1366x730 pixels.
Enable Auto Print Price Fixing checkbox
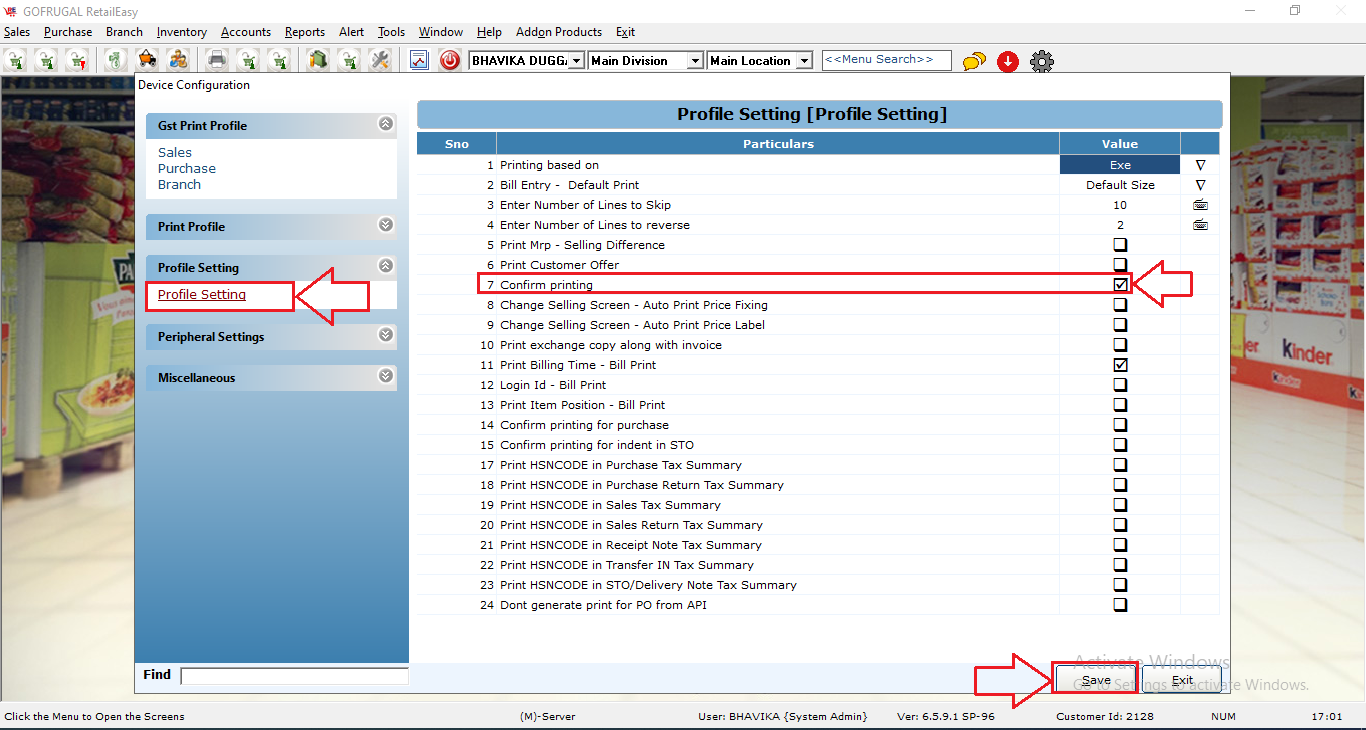[1120, 305]
